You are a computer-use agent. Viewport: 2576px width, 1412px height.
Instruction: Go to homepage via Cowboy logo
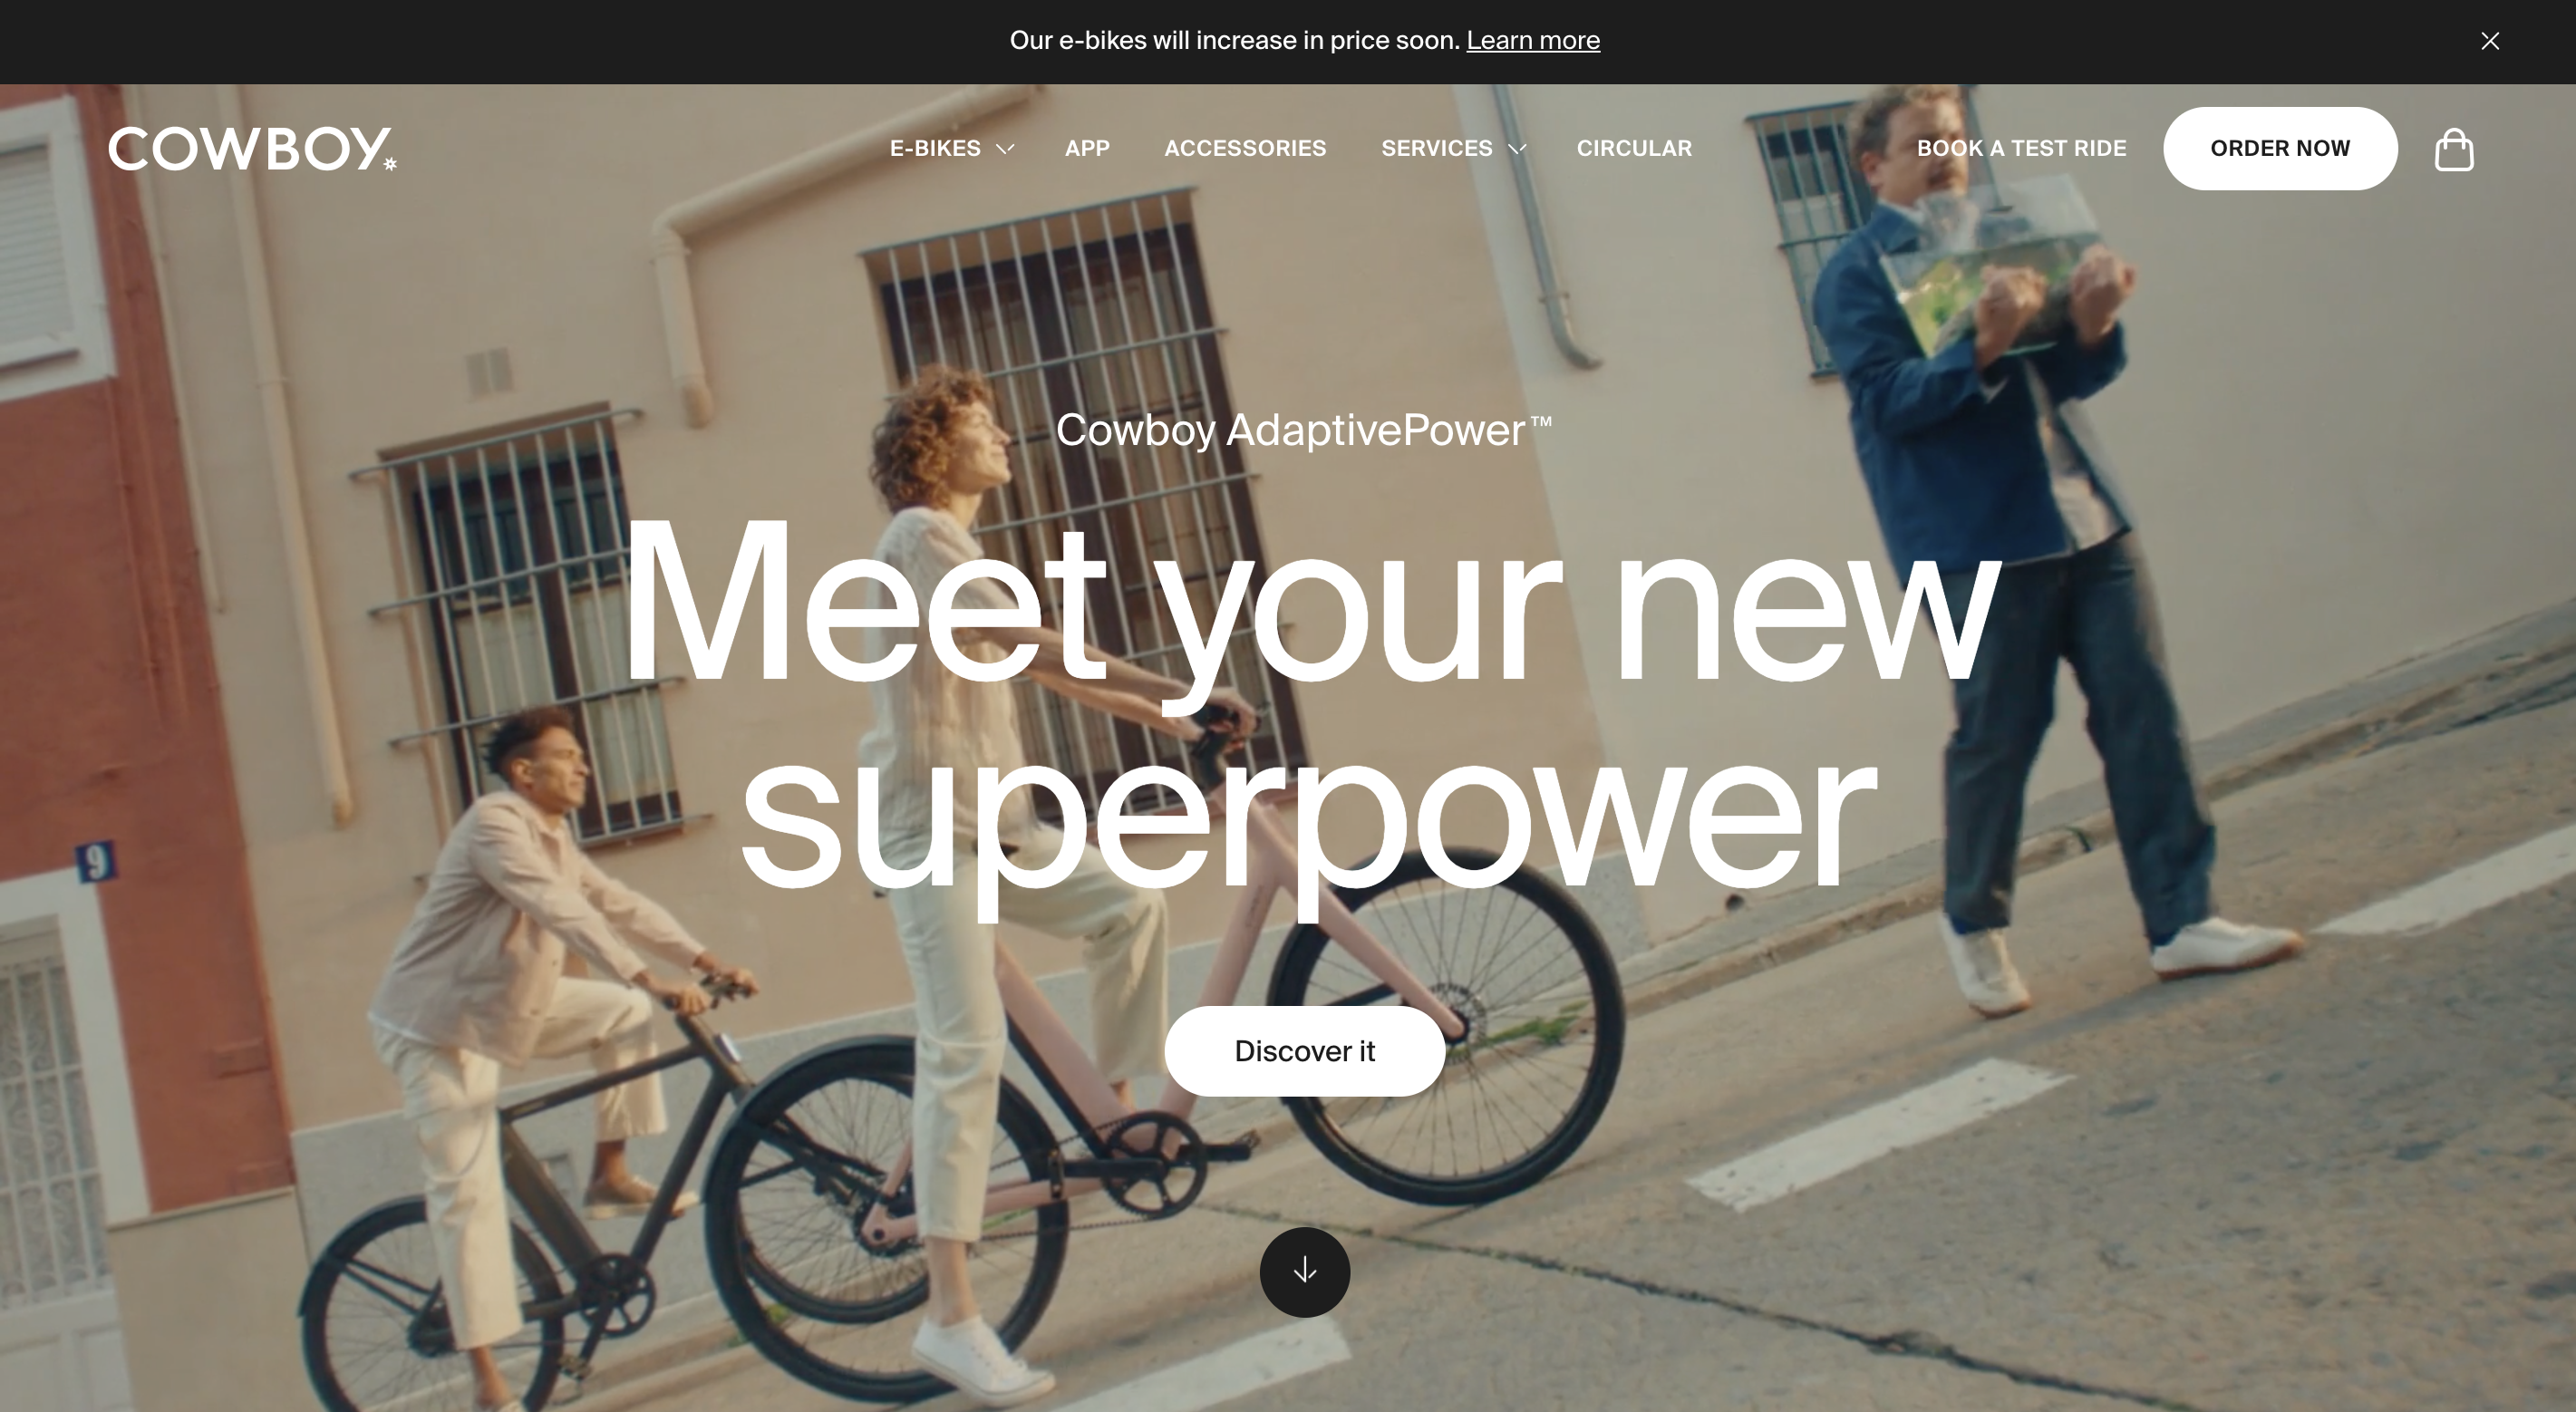252,149
